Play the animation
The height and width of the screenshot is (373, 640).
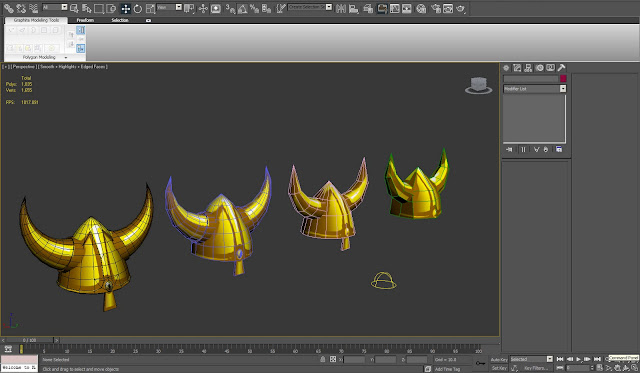click(578, 359)
